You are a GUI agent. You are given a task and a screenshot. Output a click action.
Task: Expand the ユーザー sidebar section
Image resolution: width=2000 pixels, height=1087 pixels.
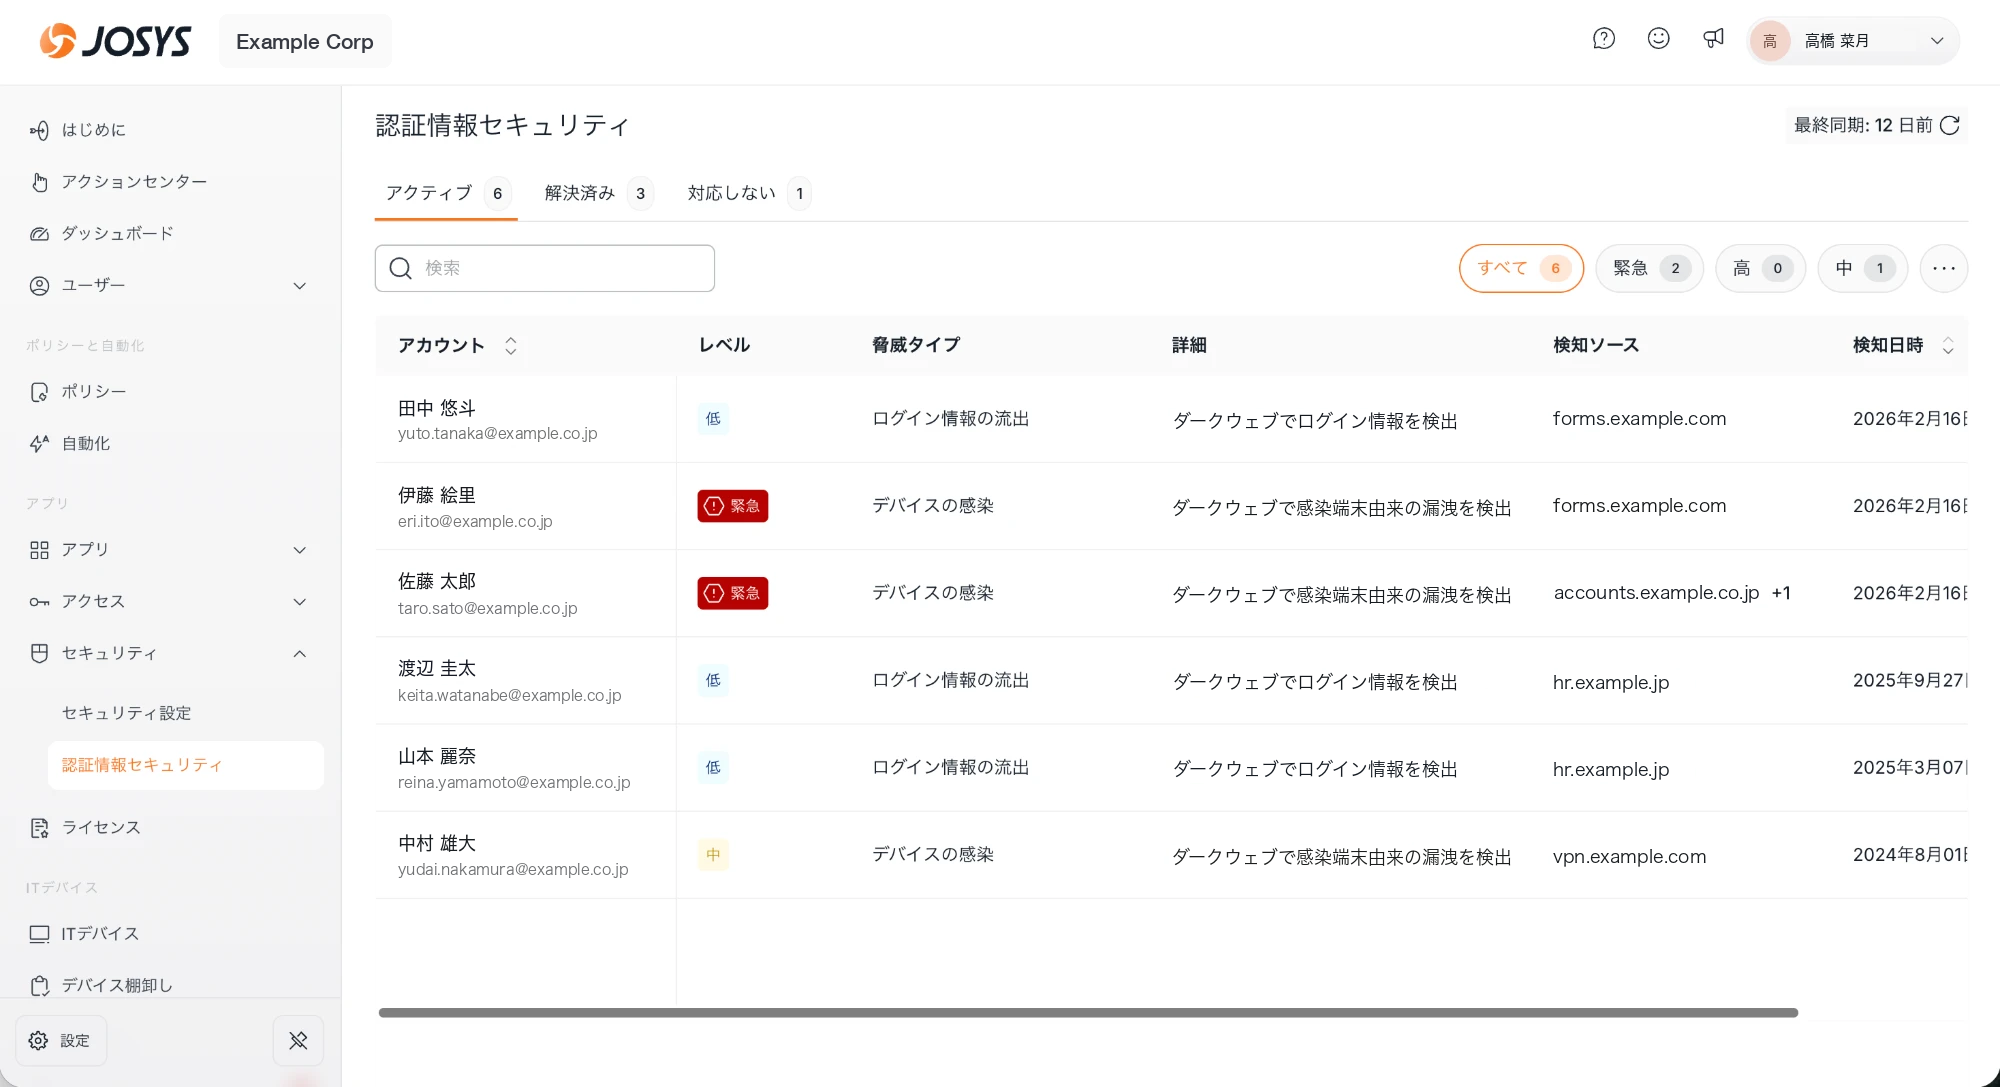click(x=170, y=286)
